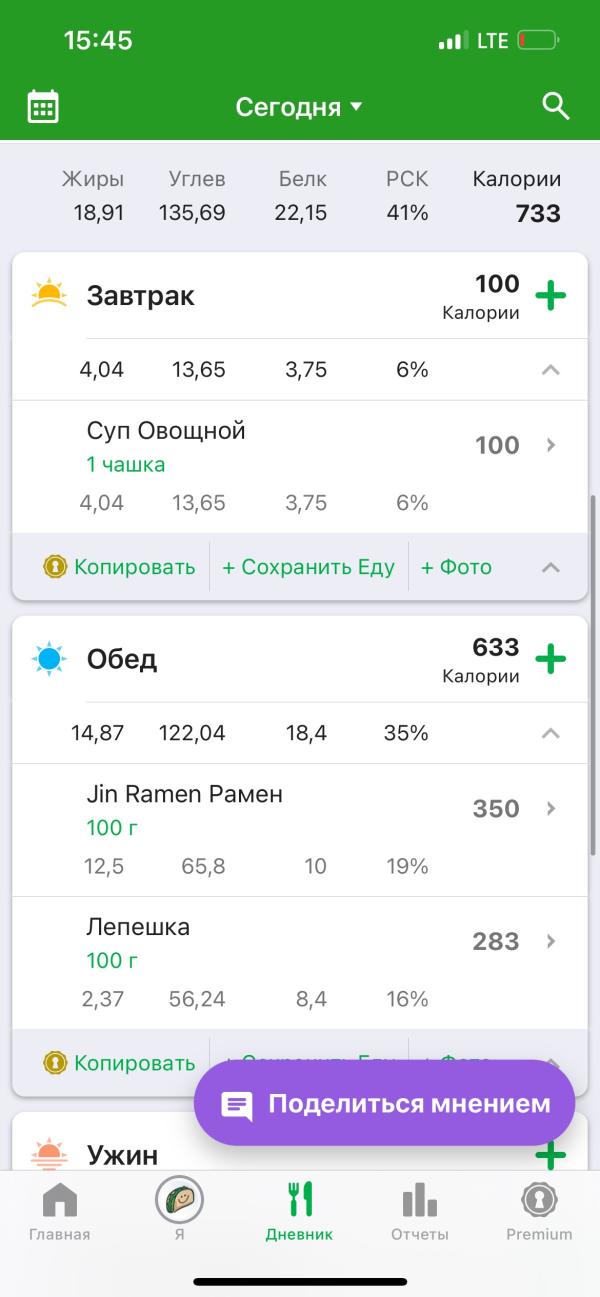Open the calendar icon in header
The height and width of the screenshot is (1297, 600).
pos(43,106)
